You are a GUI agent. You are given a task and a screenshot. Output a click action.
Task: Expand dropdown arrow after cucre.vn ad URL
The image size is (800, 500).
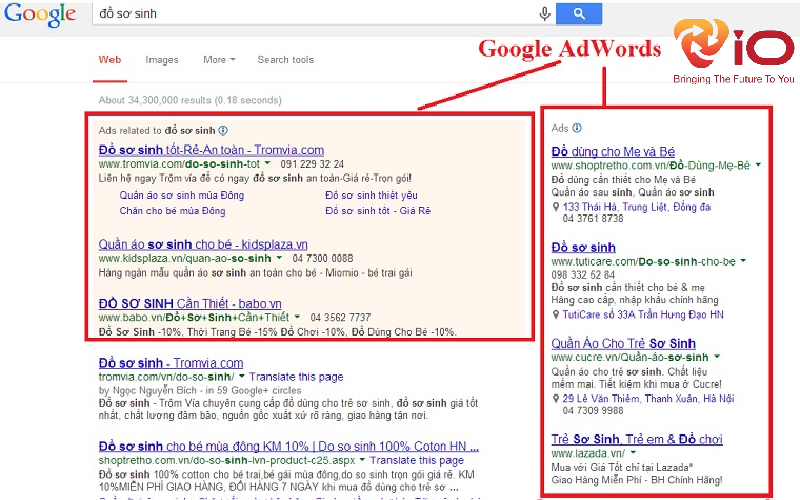tap(717, 357)
